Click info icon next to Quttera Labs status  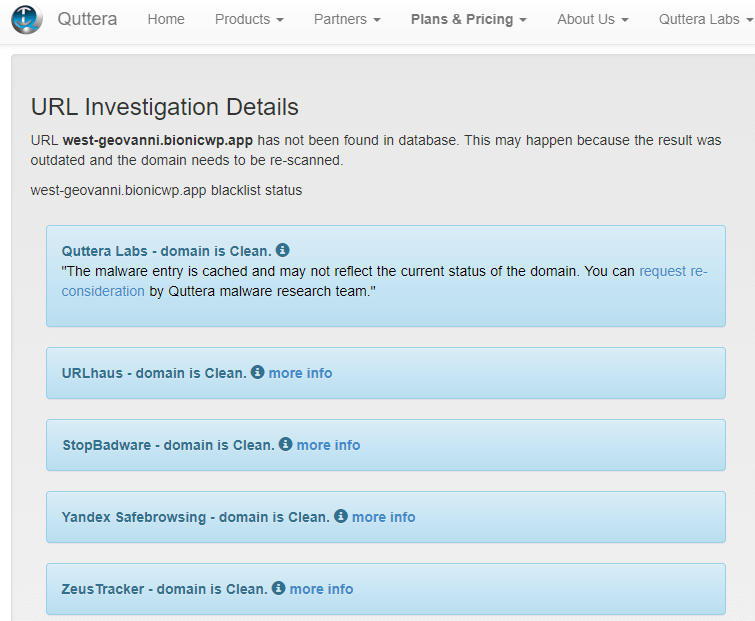[x=282, y=250]
